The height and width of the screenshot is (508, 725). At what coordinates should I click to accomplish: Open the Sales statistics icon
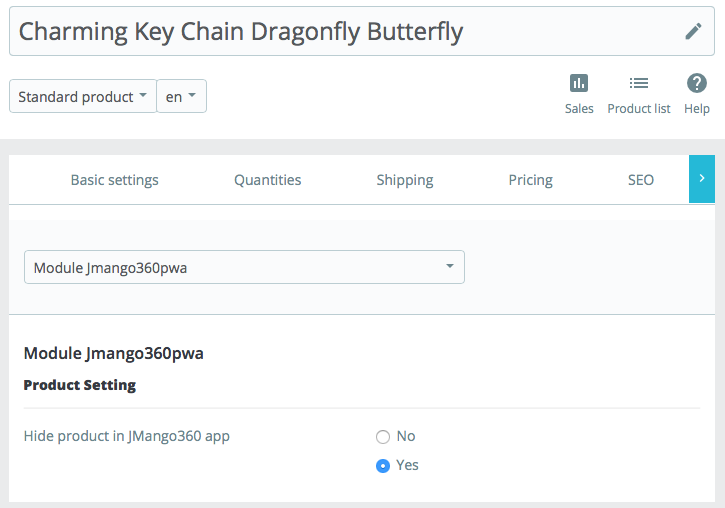pyautogui.click(x=579, y=83)
